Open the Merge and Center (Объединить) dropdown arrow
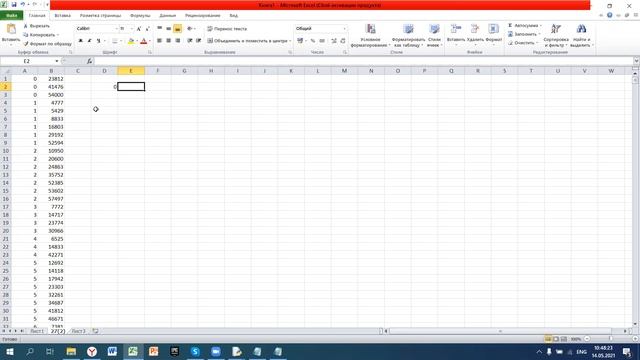Image resolution: width=640 pixels, height=360 pixels. [290, 41]
